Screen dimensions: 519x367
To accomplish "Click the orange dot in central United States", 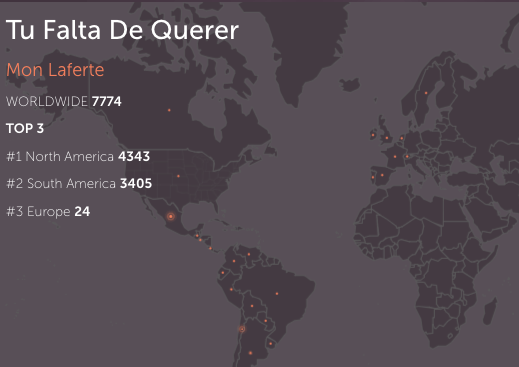I will coord(178,176).
